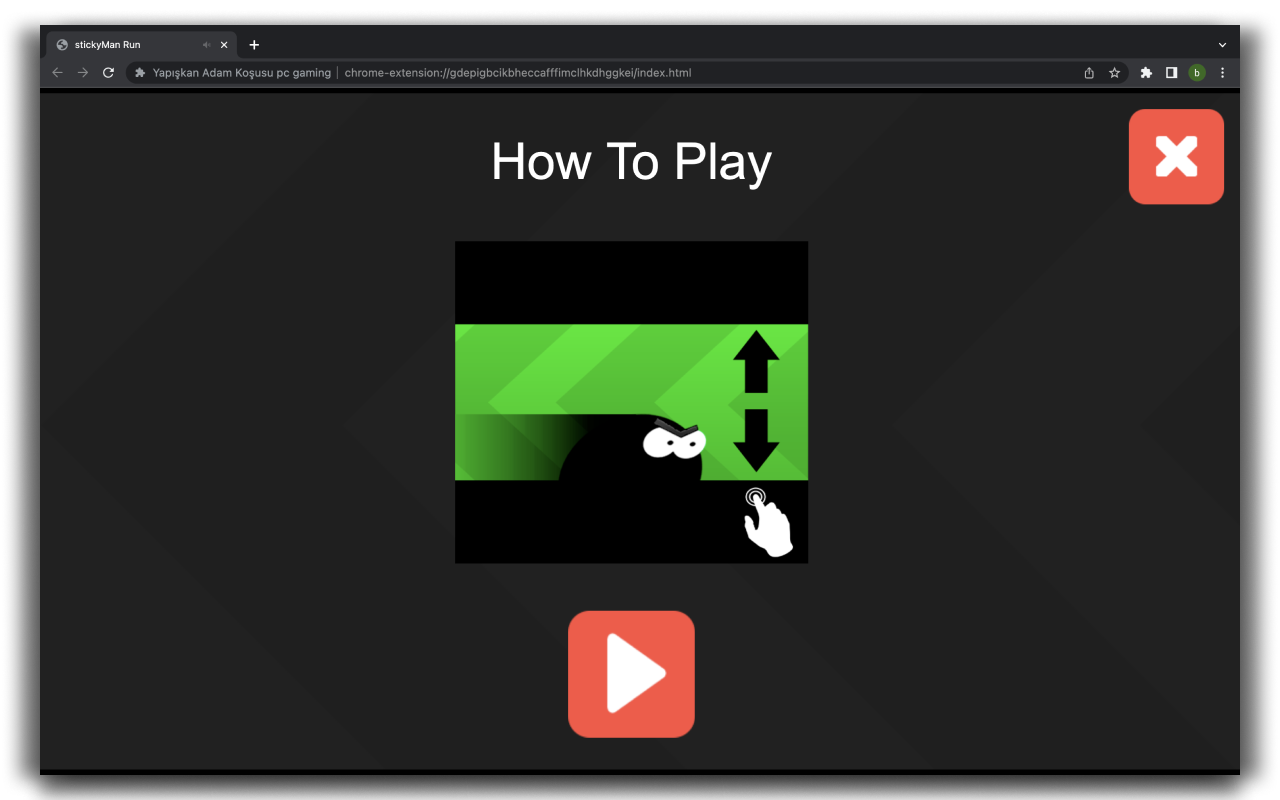
Task: Open the three-dot browser menu
Action: click(1222, 72)
